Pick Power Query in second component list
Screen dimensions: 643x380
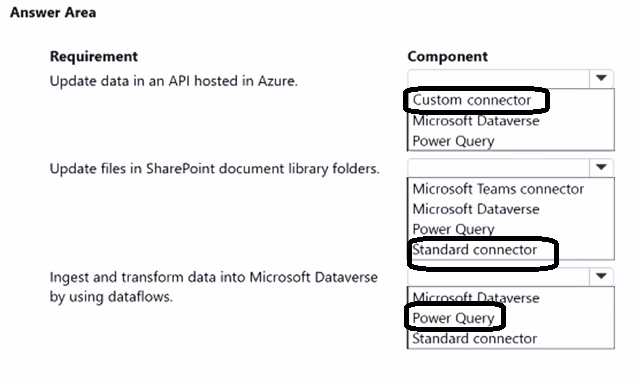[453, 229]
